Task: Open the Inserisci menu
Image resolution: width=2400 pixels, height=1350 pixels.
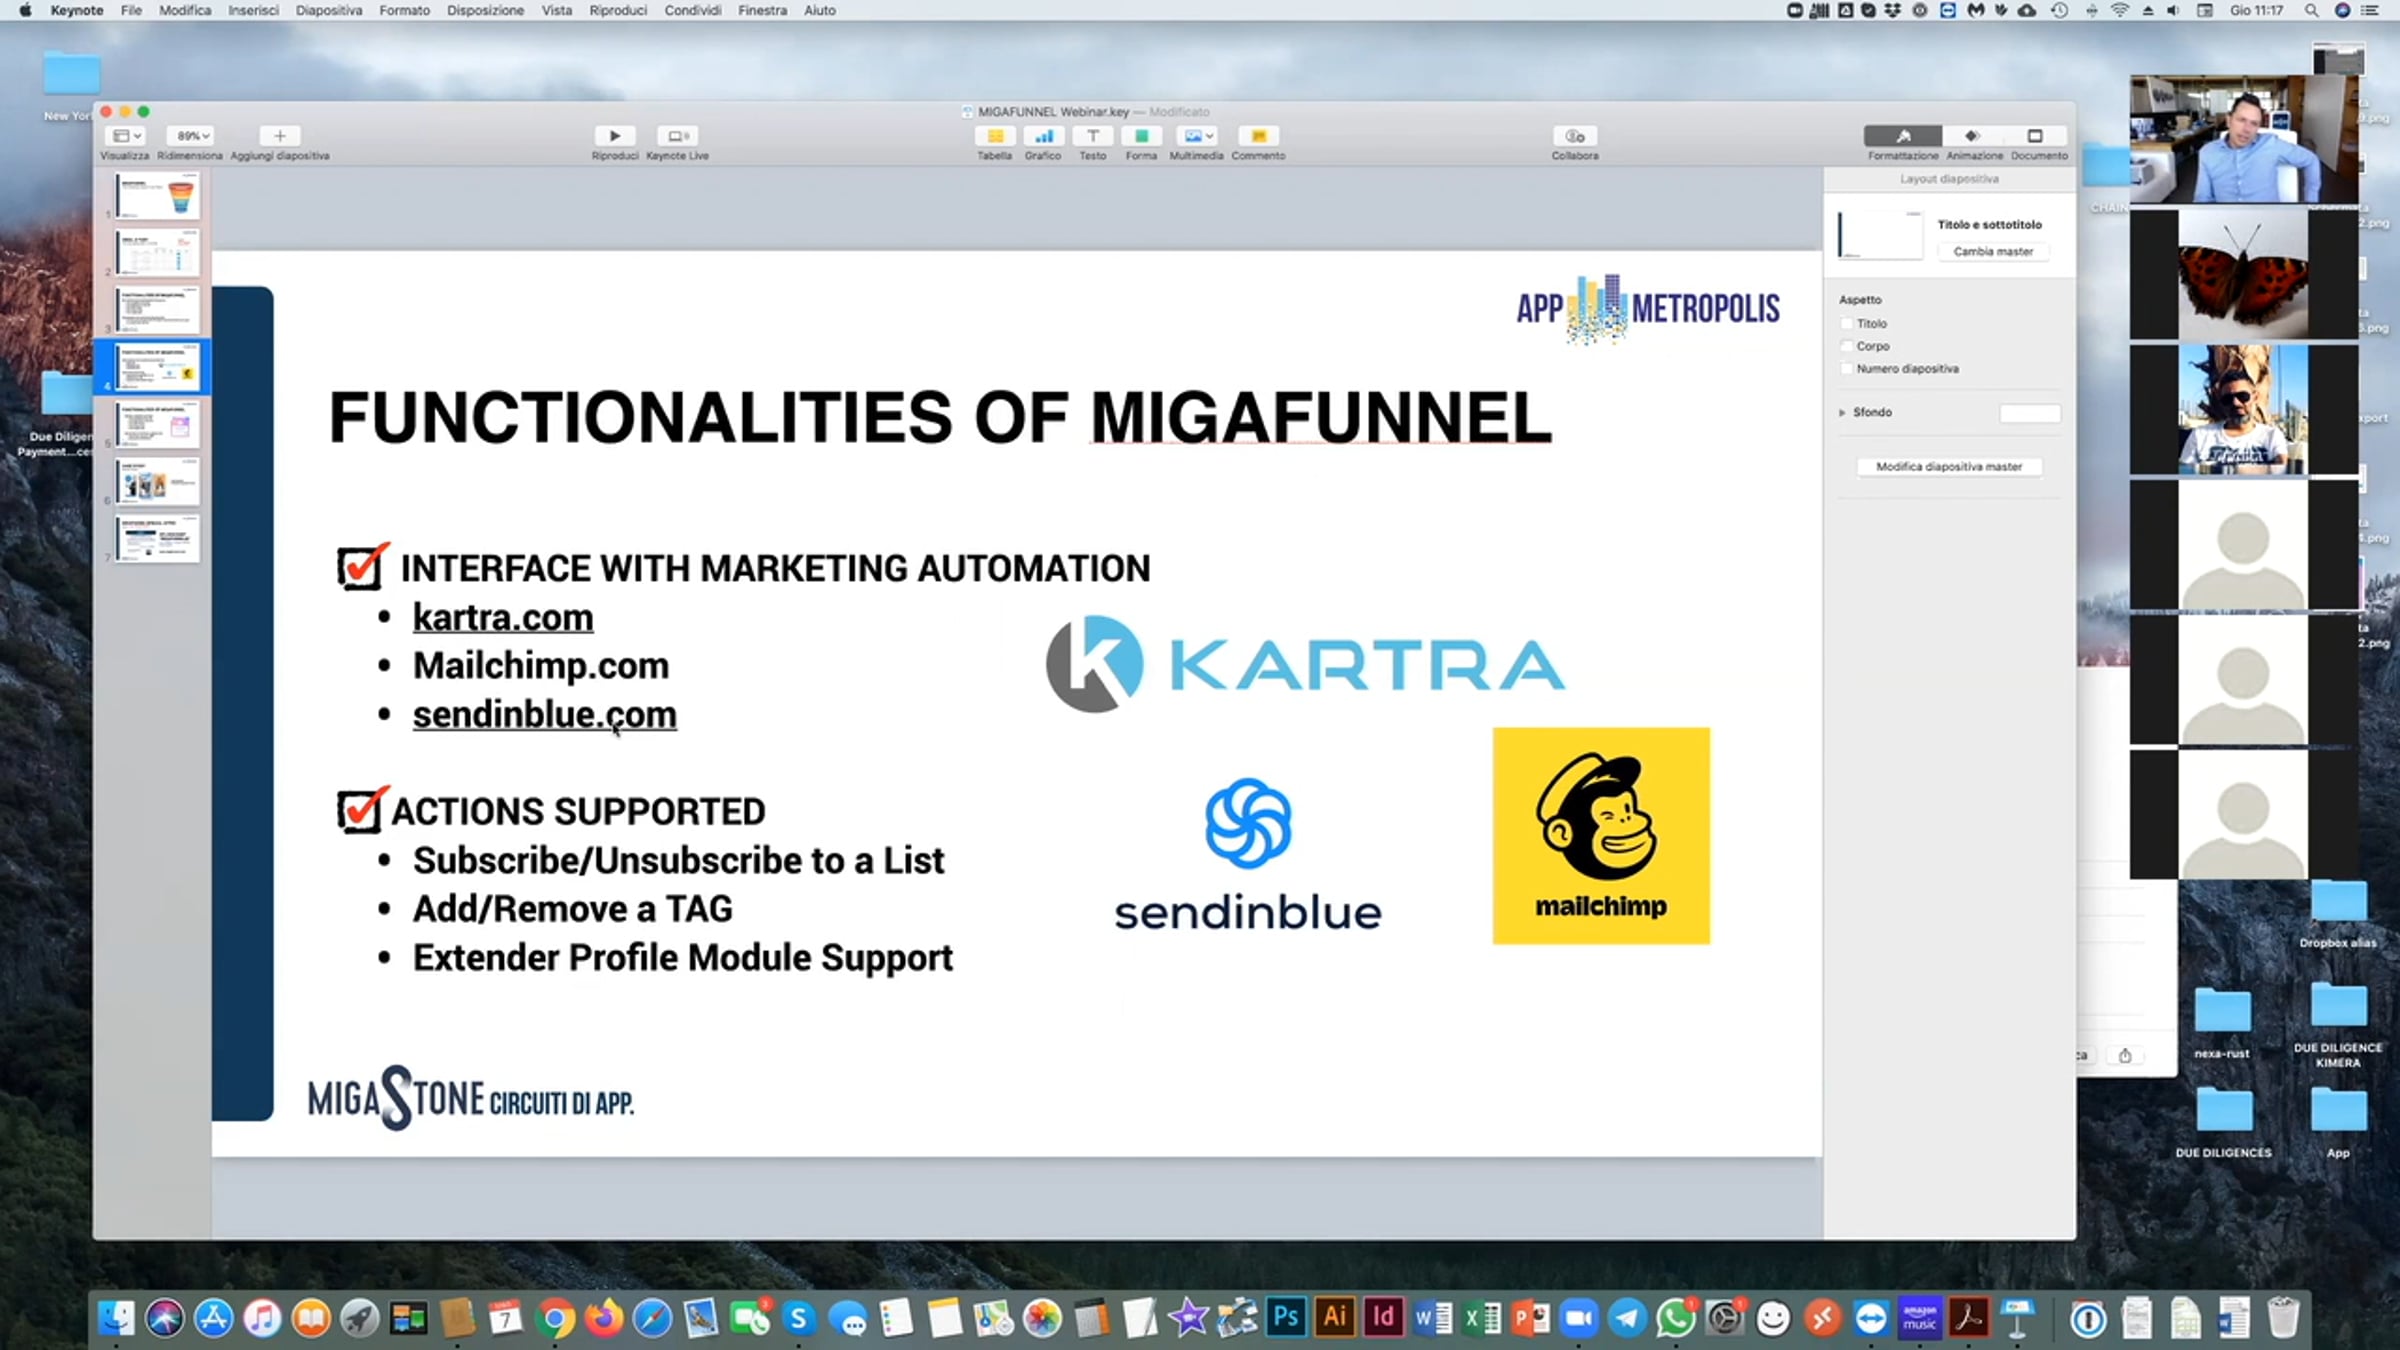Action: (253, 10)
